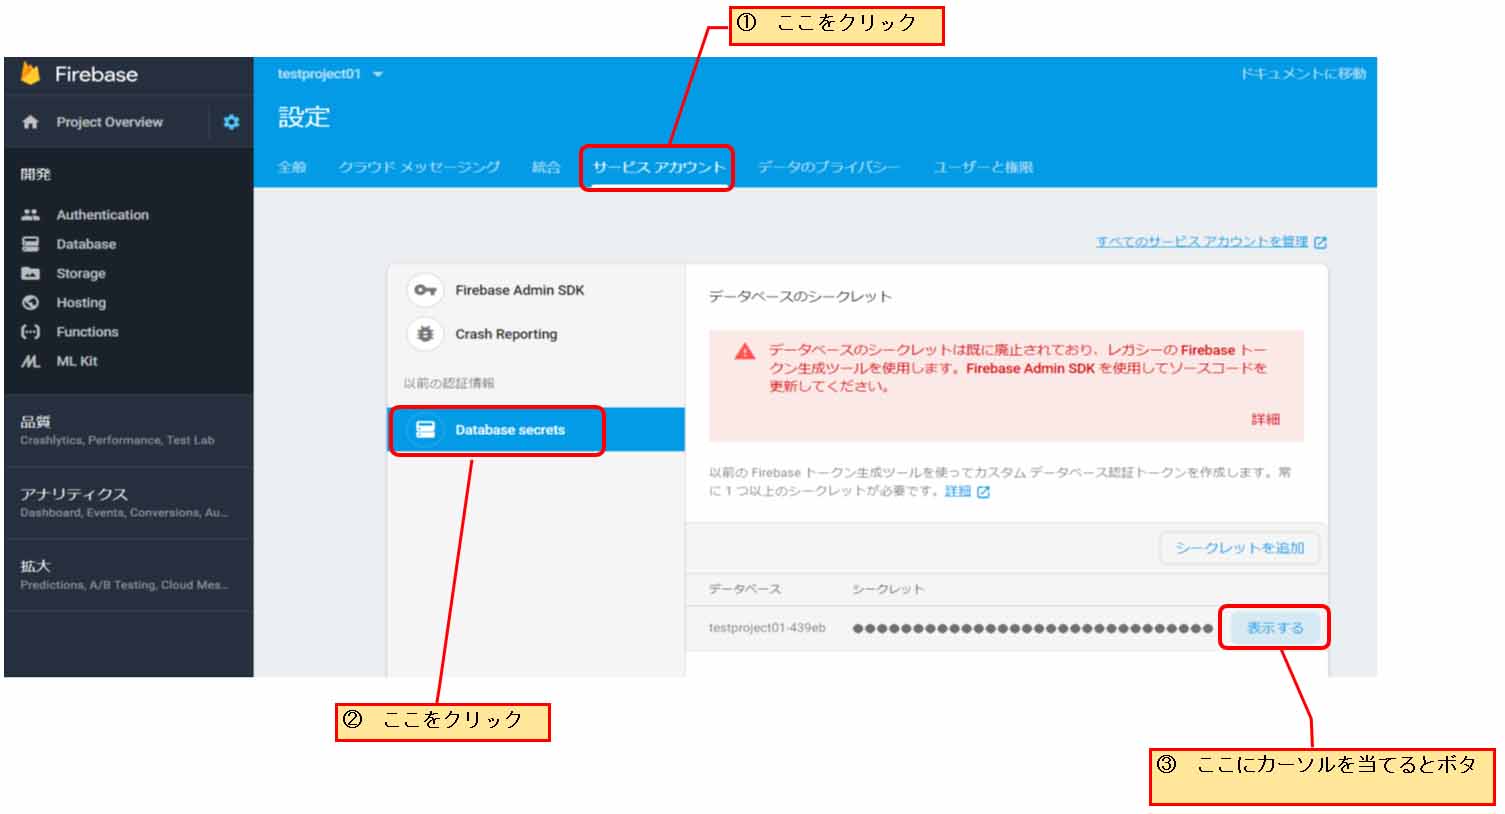The height and width of the screenshot is (814, 1505).
Task: Click the Hosting globe icon
Action: (x=31, y=303)
